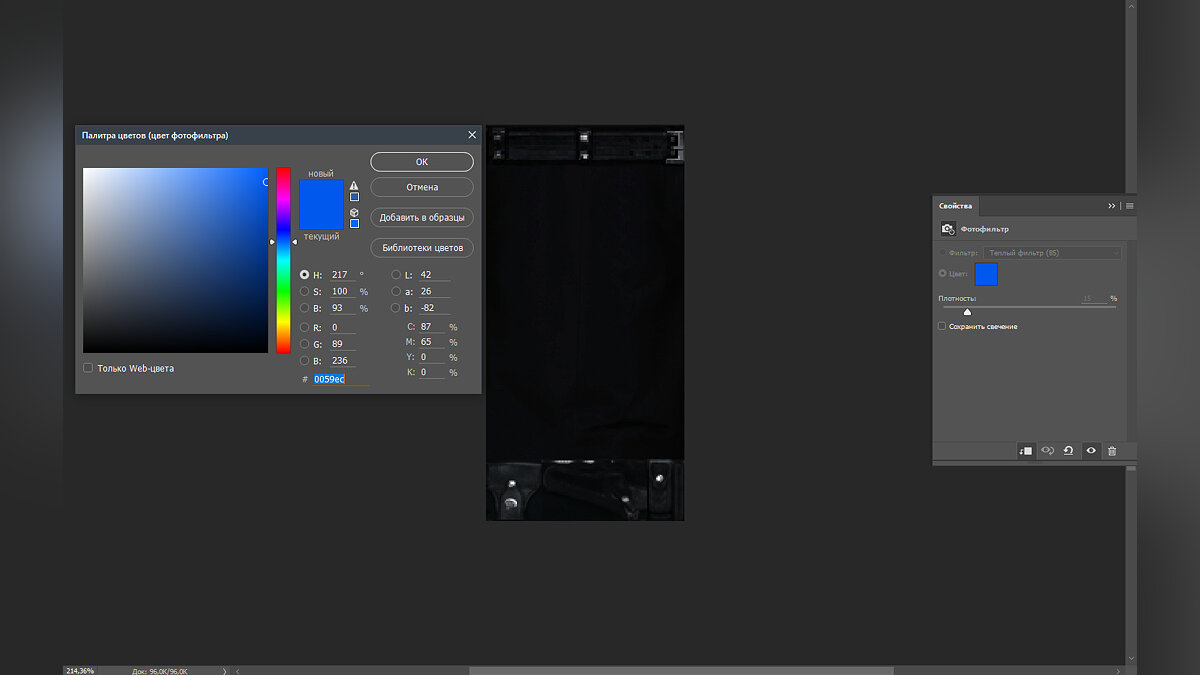The height and width of the screenshot is (675, 1200).
Task: Reset the adjustment to defaults icon
Action: [1068, 451]
